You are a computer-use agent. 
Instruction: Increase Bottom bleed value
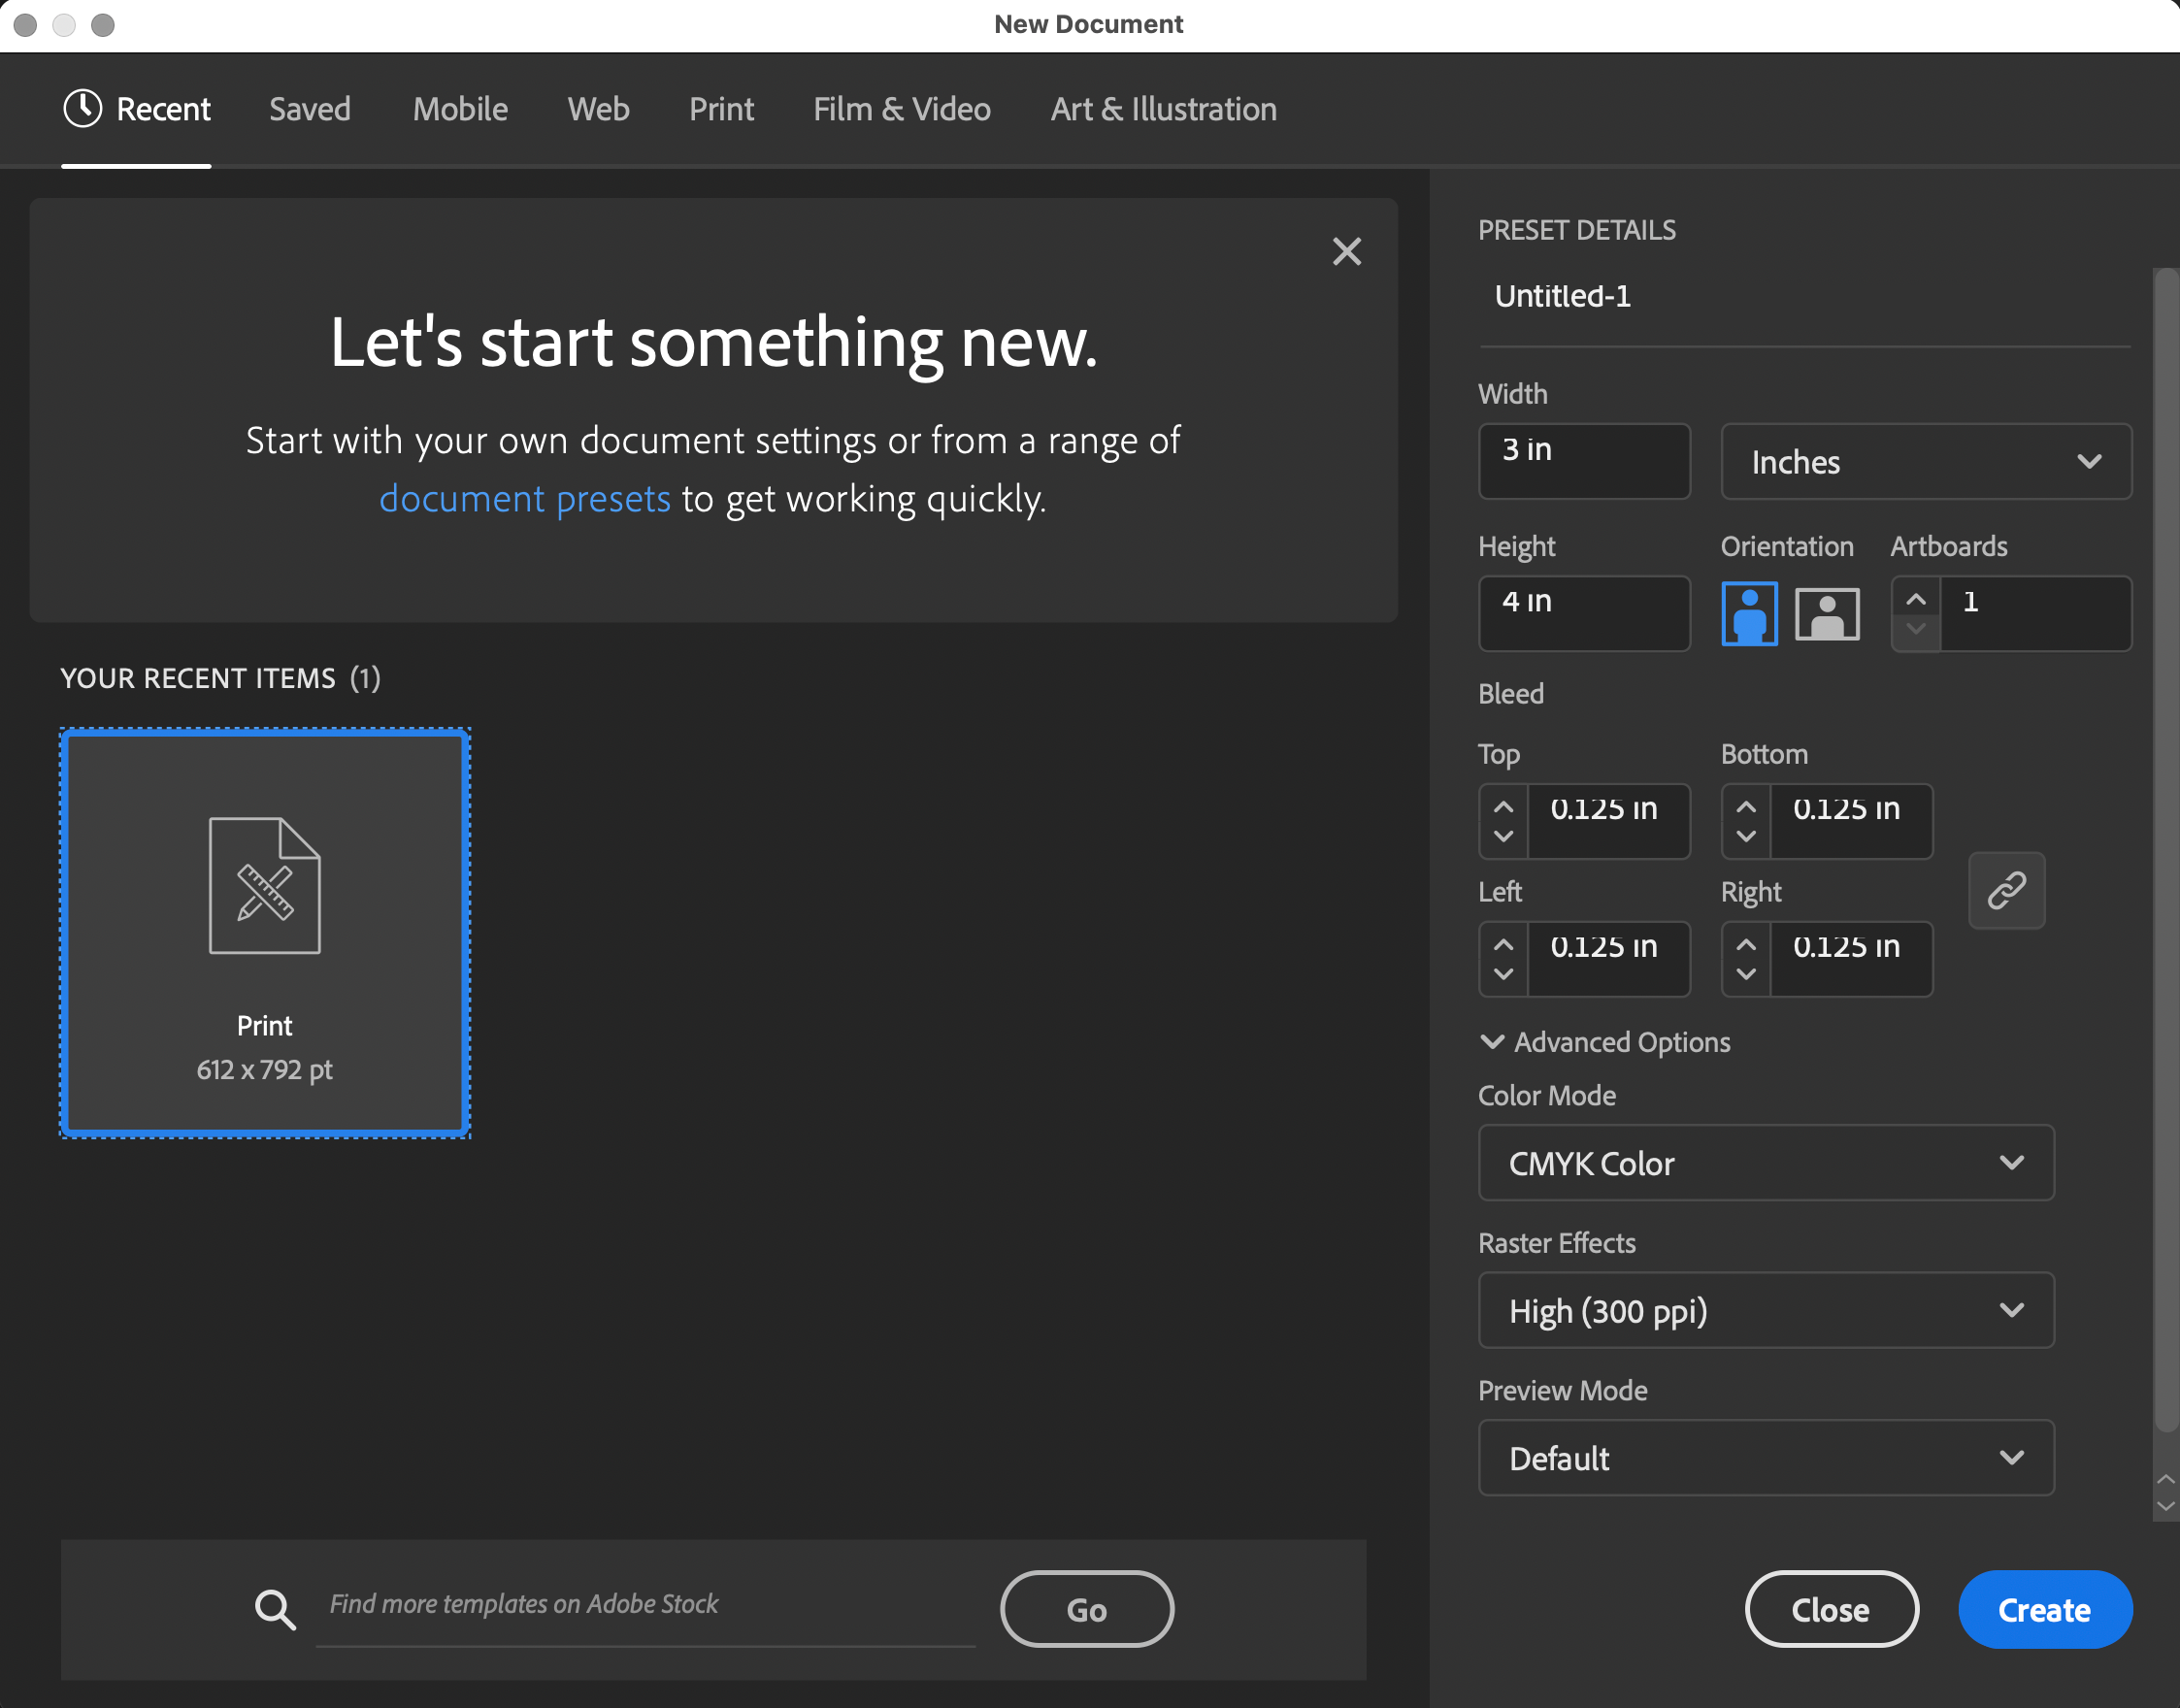tap(1746, 807)
